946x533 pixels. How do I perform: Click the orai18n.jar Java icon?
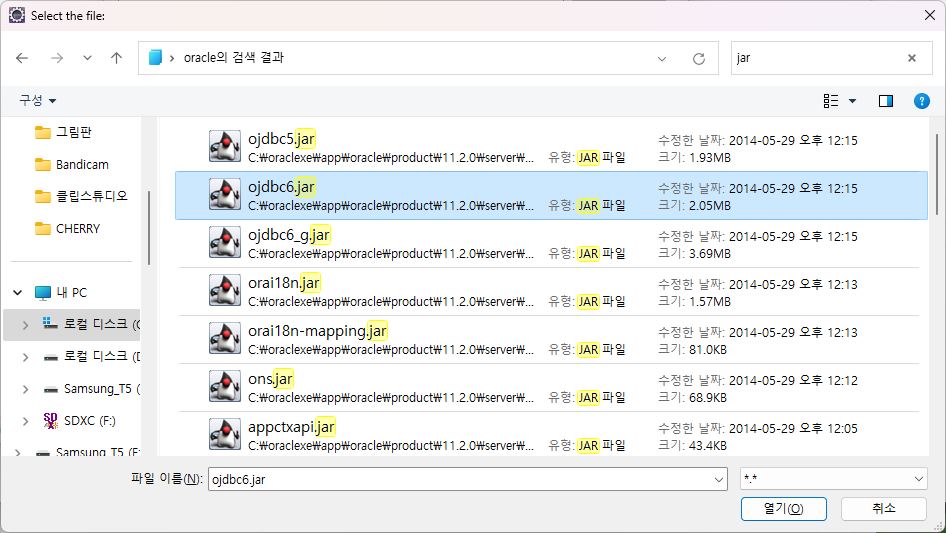point(224,290)
